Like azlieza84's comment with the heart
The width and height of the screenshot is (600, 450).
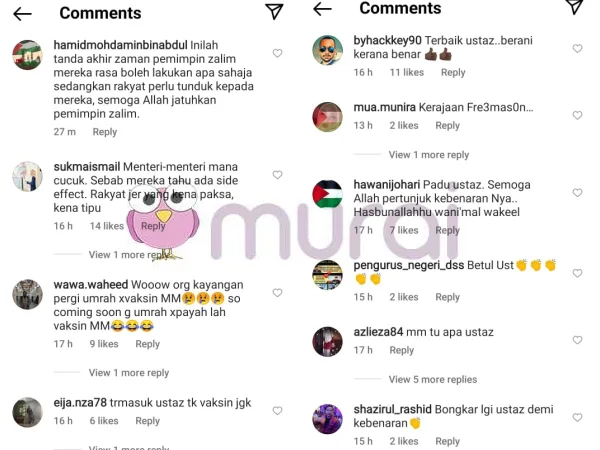577,340
